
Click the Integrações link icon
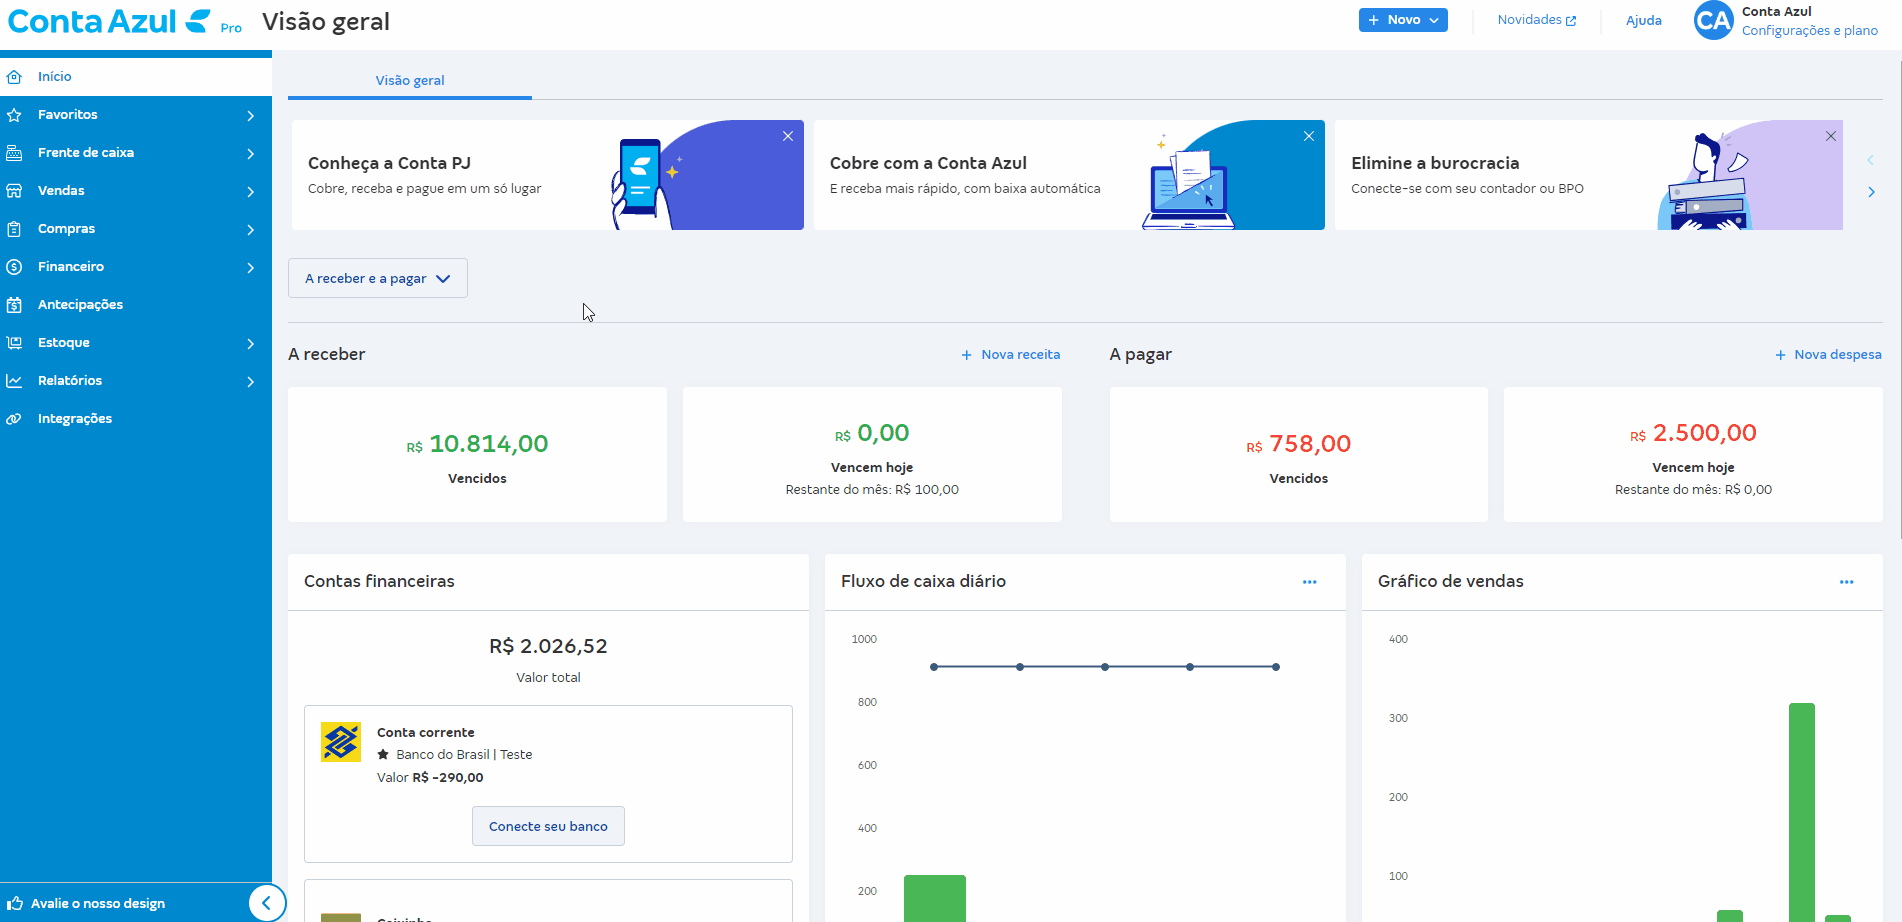pos(14,419)
